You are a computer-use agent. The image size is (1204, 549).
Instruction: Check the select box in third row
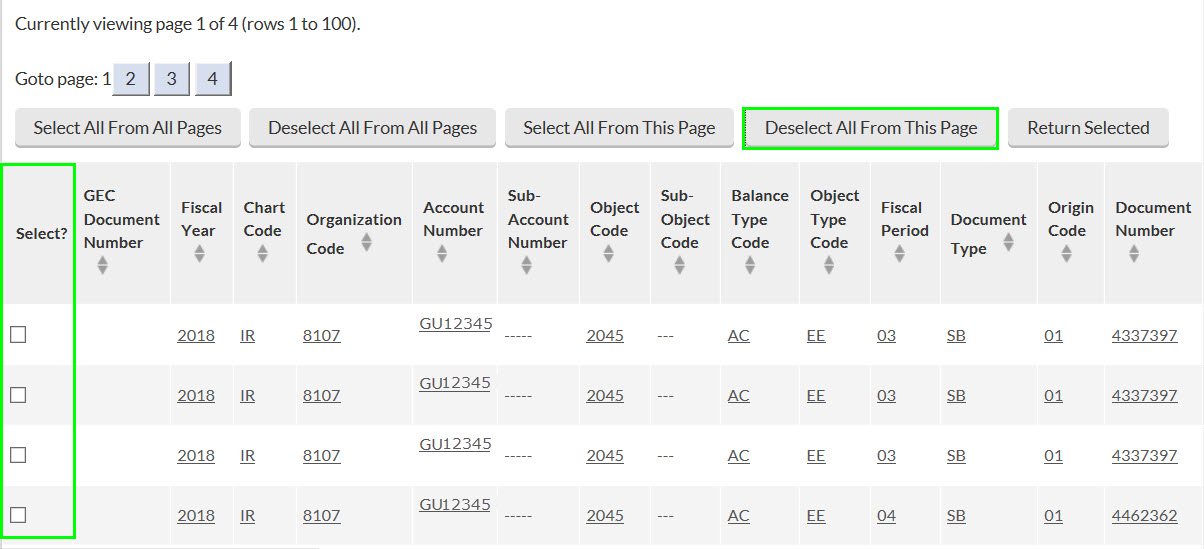(18, 455)
